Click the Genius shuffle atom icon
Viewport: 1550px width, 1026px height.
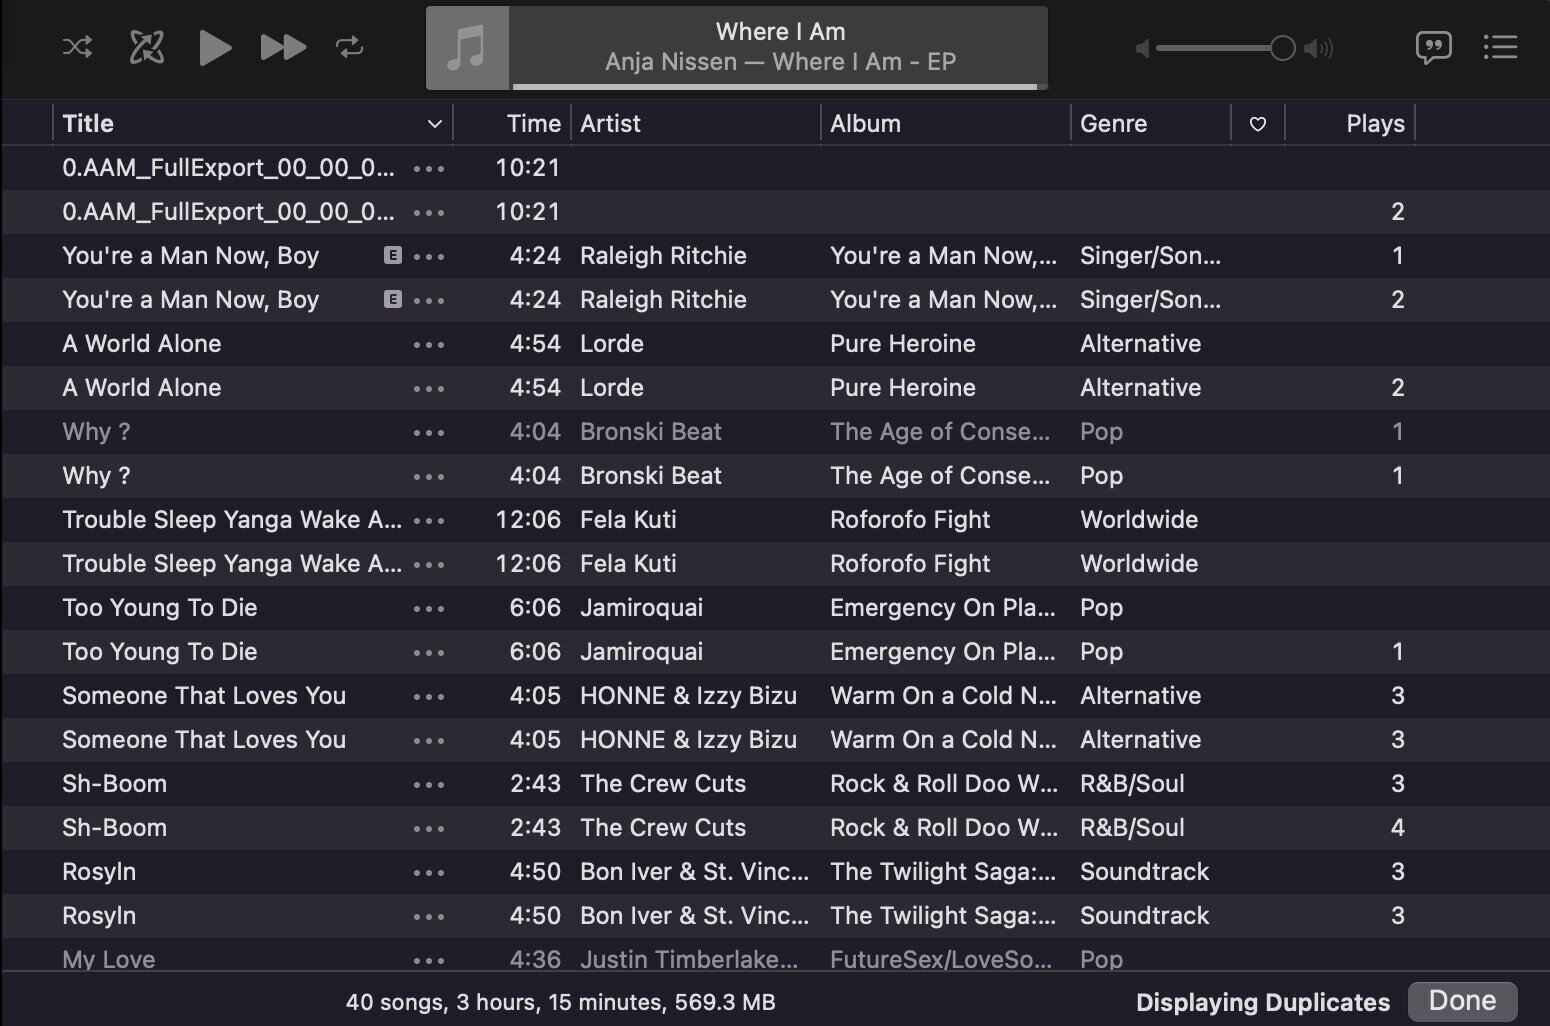tap(147, 47)
